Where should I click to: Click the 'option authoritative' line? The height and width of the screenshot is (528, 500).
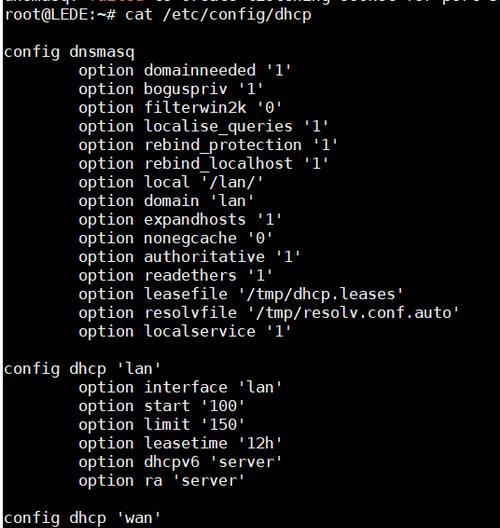(x=190, y=257)
